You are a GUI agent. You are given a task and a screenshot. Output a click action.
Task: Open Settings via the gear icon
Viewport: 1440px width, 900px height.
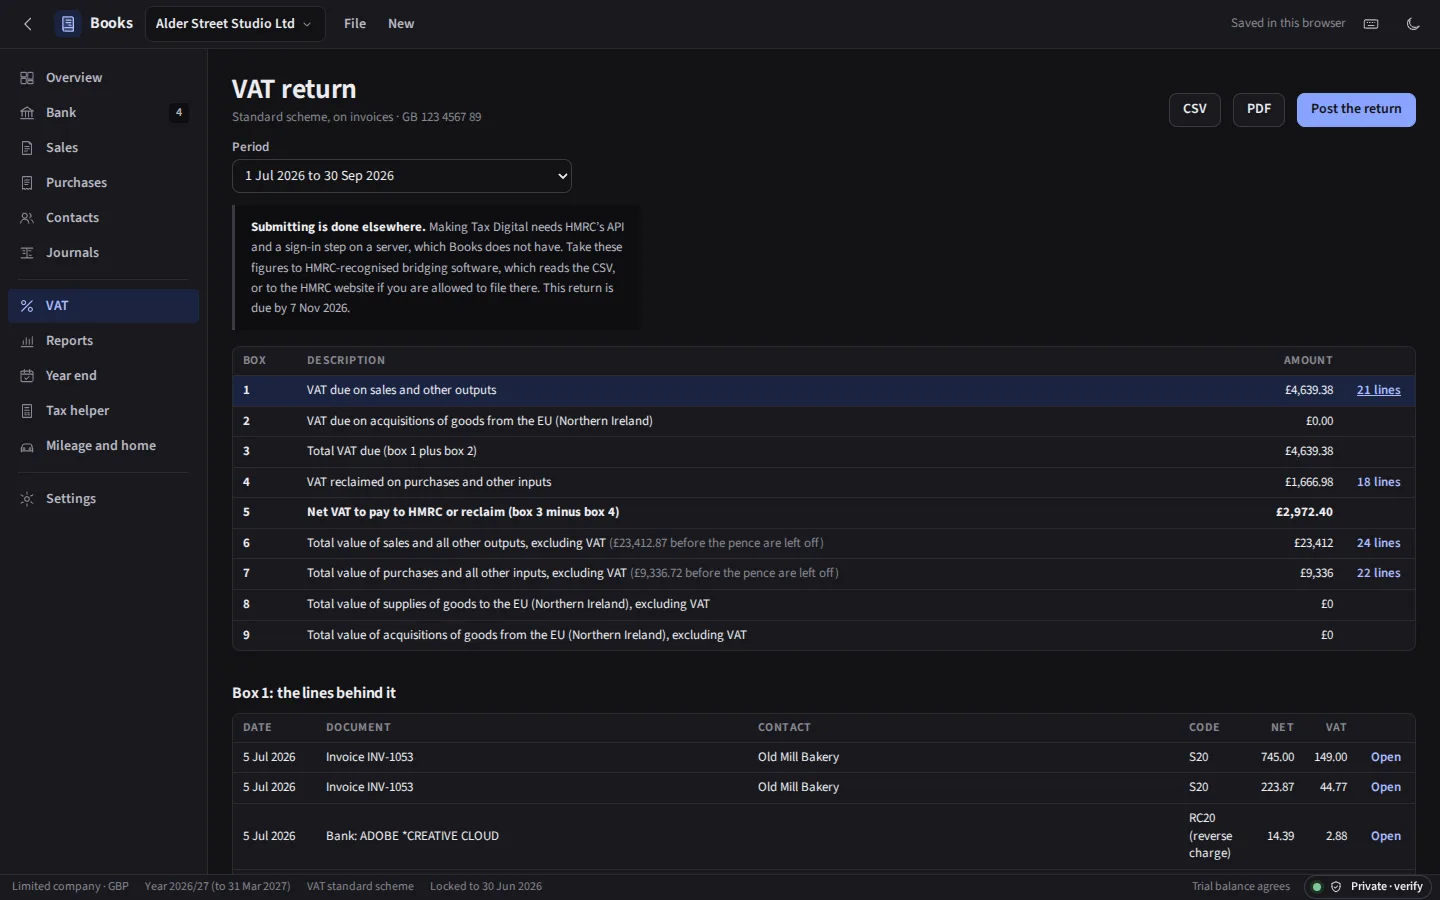tap(27, 499)
